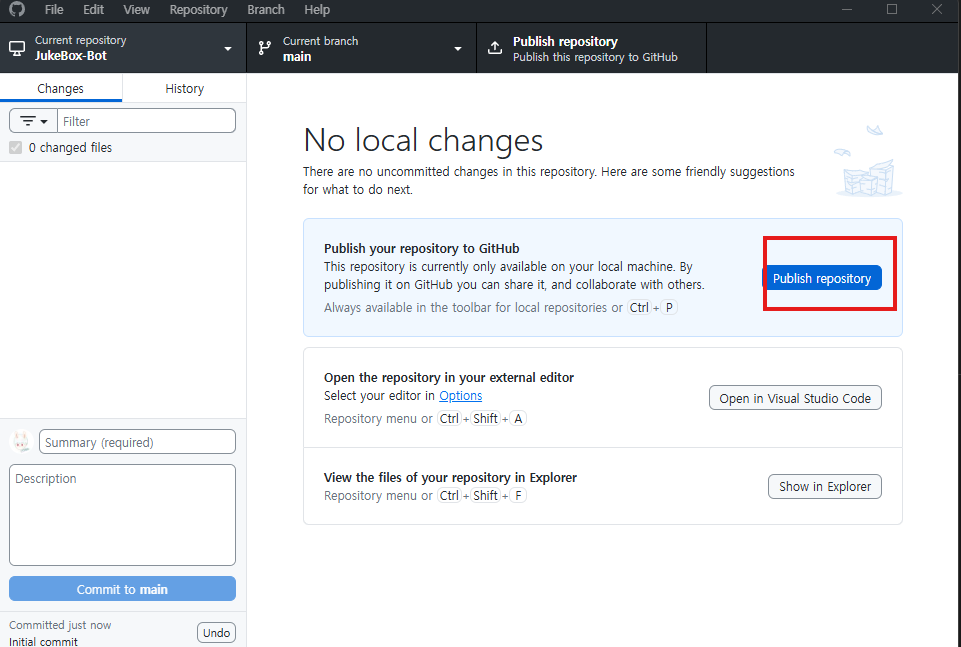Open the Repository menu
This screenshot has height=647, width=961.
point(199,10)
